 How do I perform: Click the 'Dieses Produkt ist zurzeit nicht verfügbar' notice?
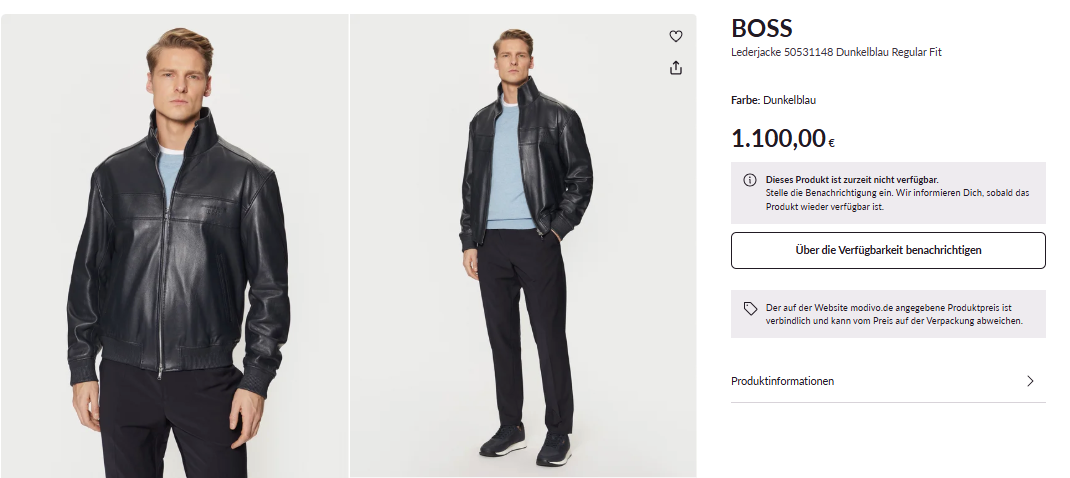coord(852,180)
